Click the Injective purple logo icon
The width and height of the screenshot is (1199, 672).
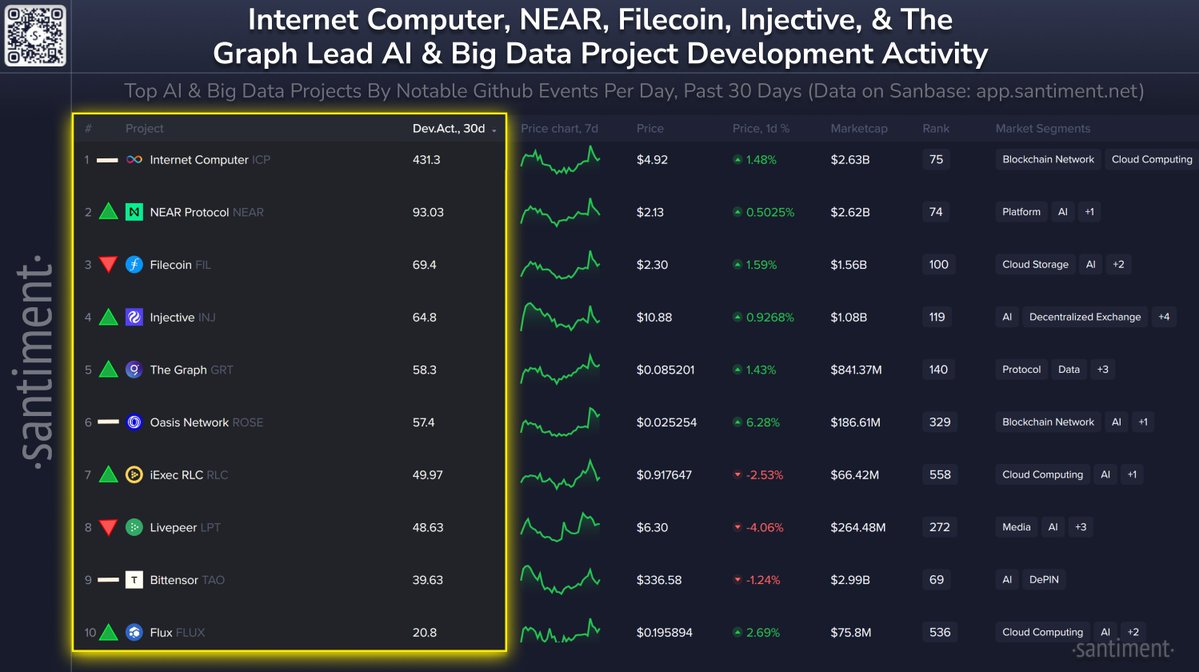(134, 317)
